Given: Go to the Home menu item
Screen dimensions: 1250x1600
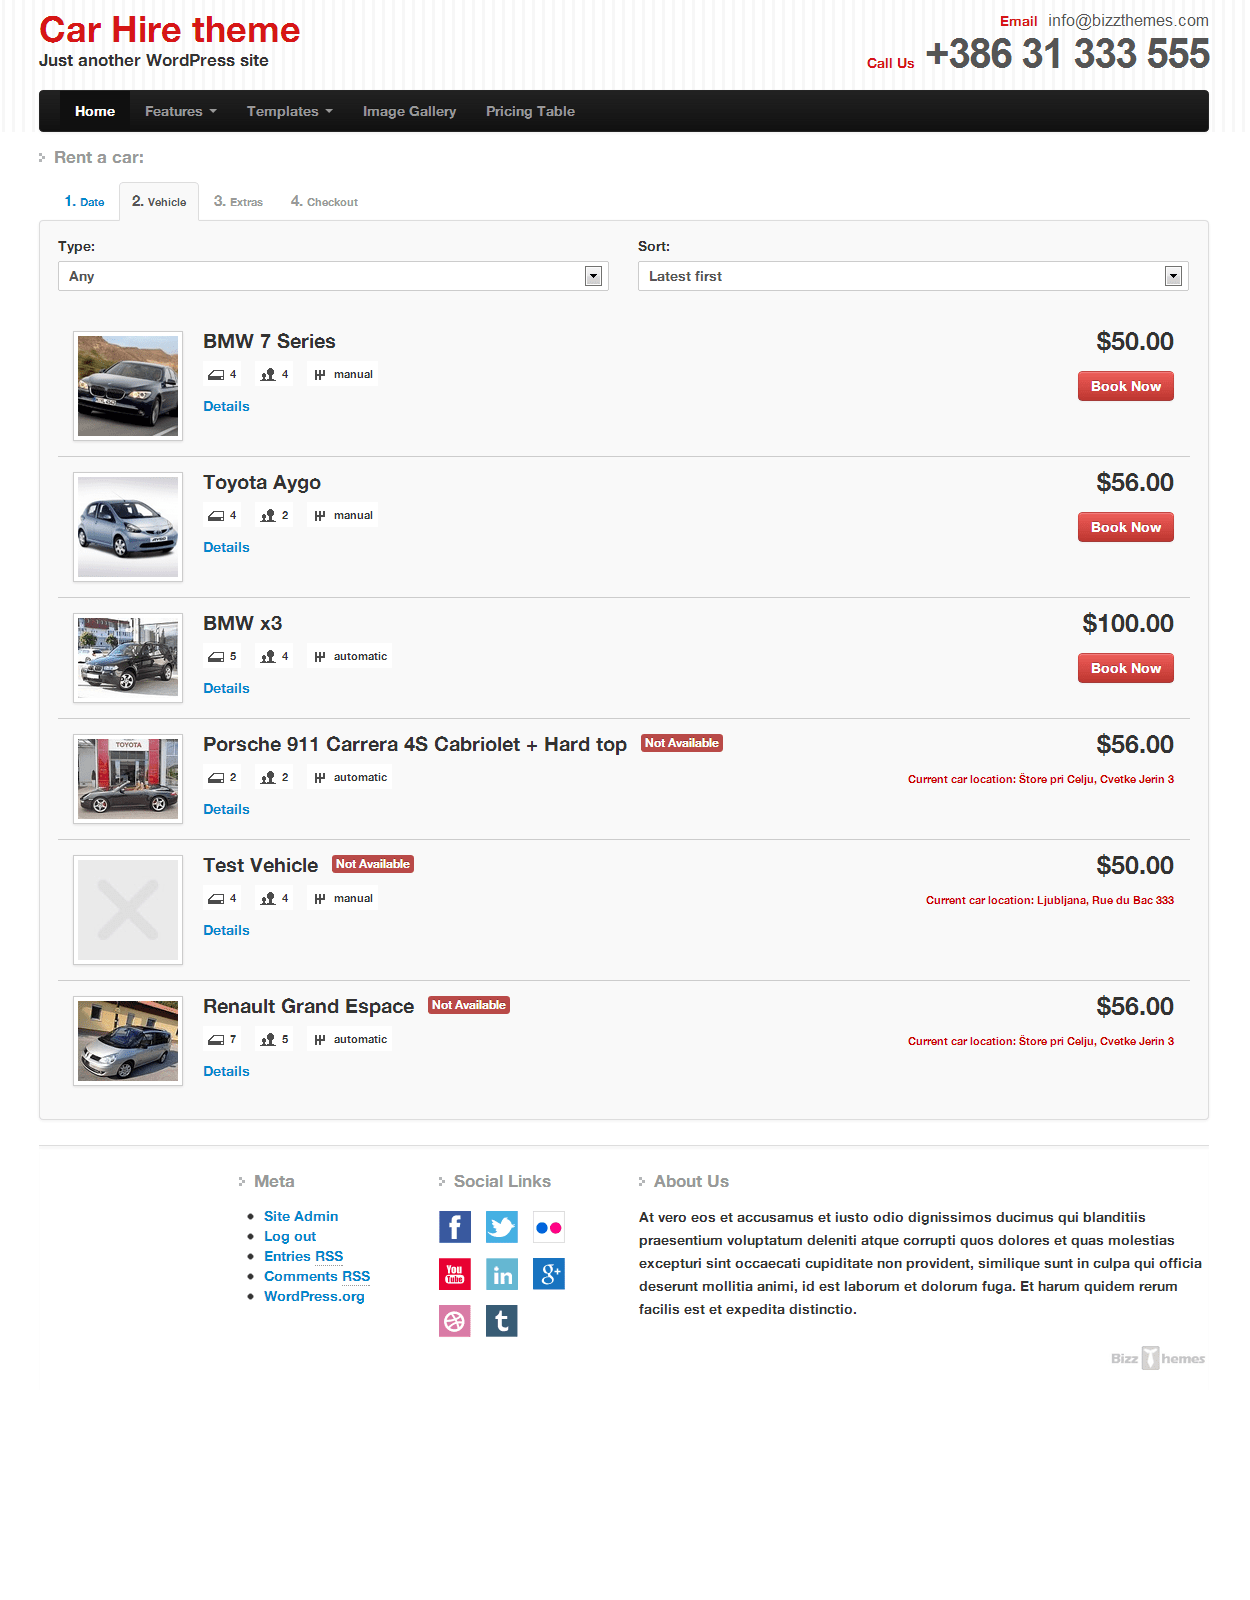Looking at the screenshot, I should coord(95,111).
